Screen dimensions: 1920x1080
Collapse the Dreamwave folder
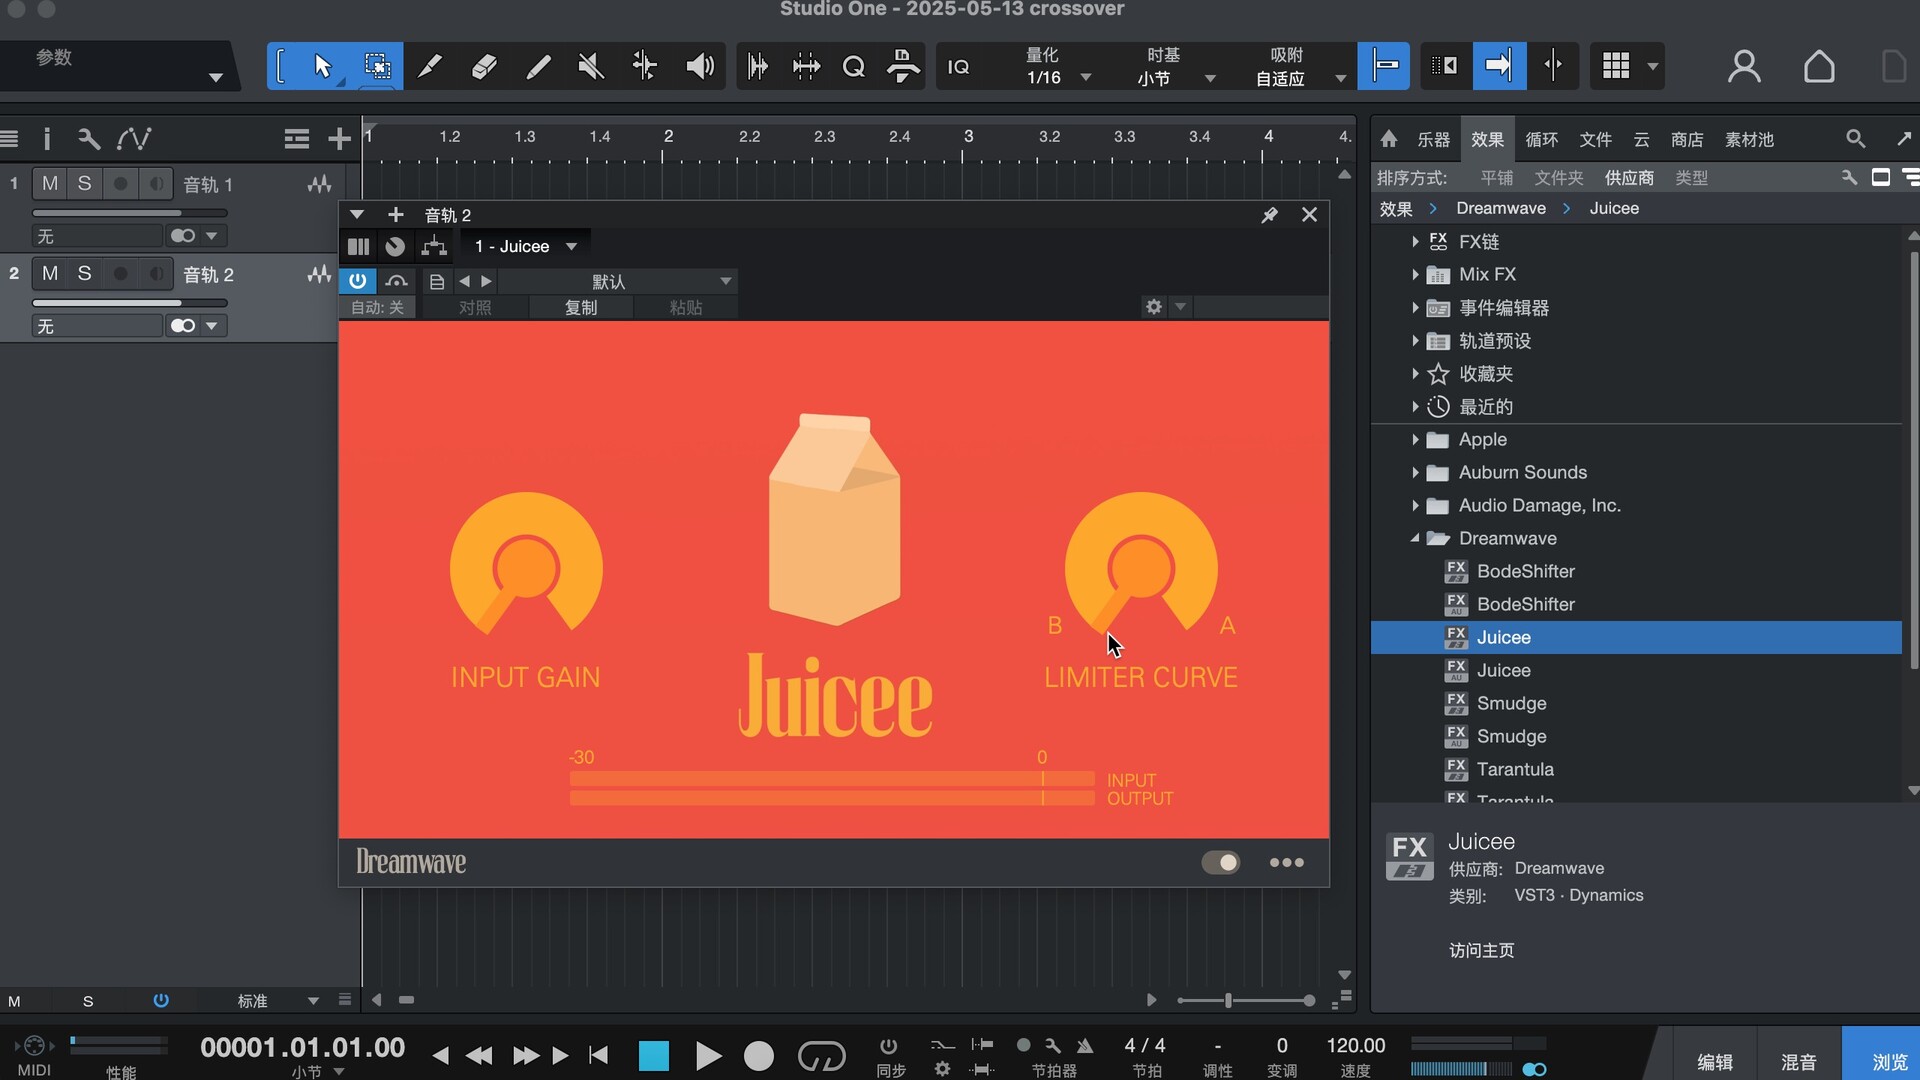[1415, 538]
